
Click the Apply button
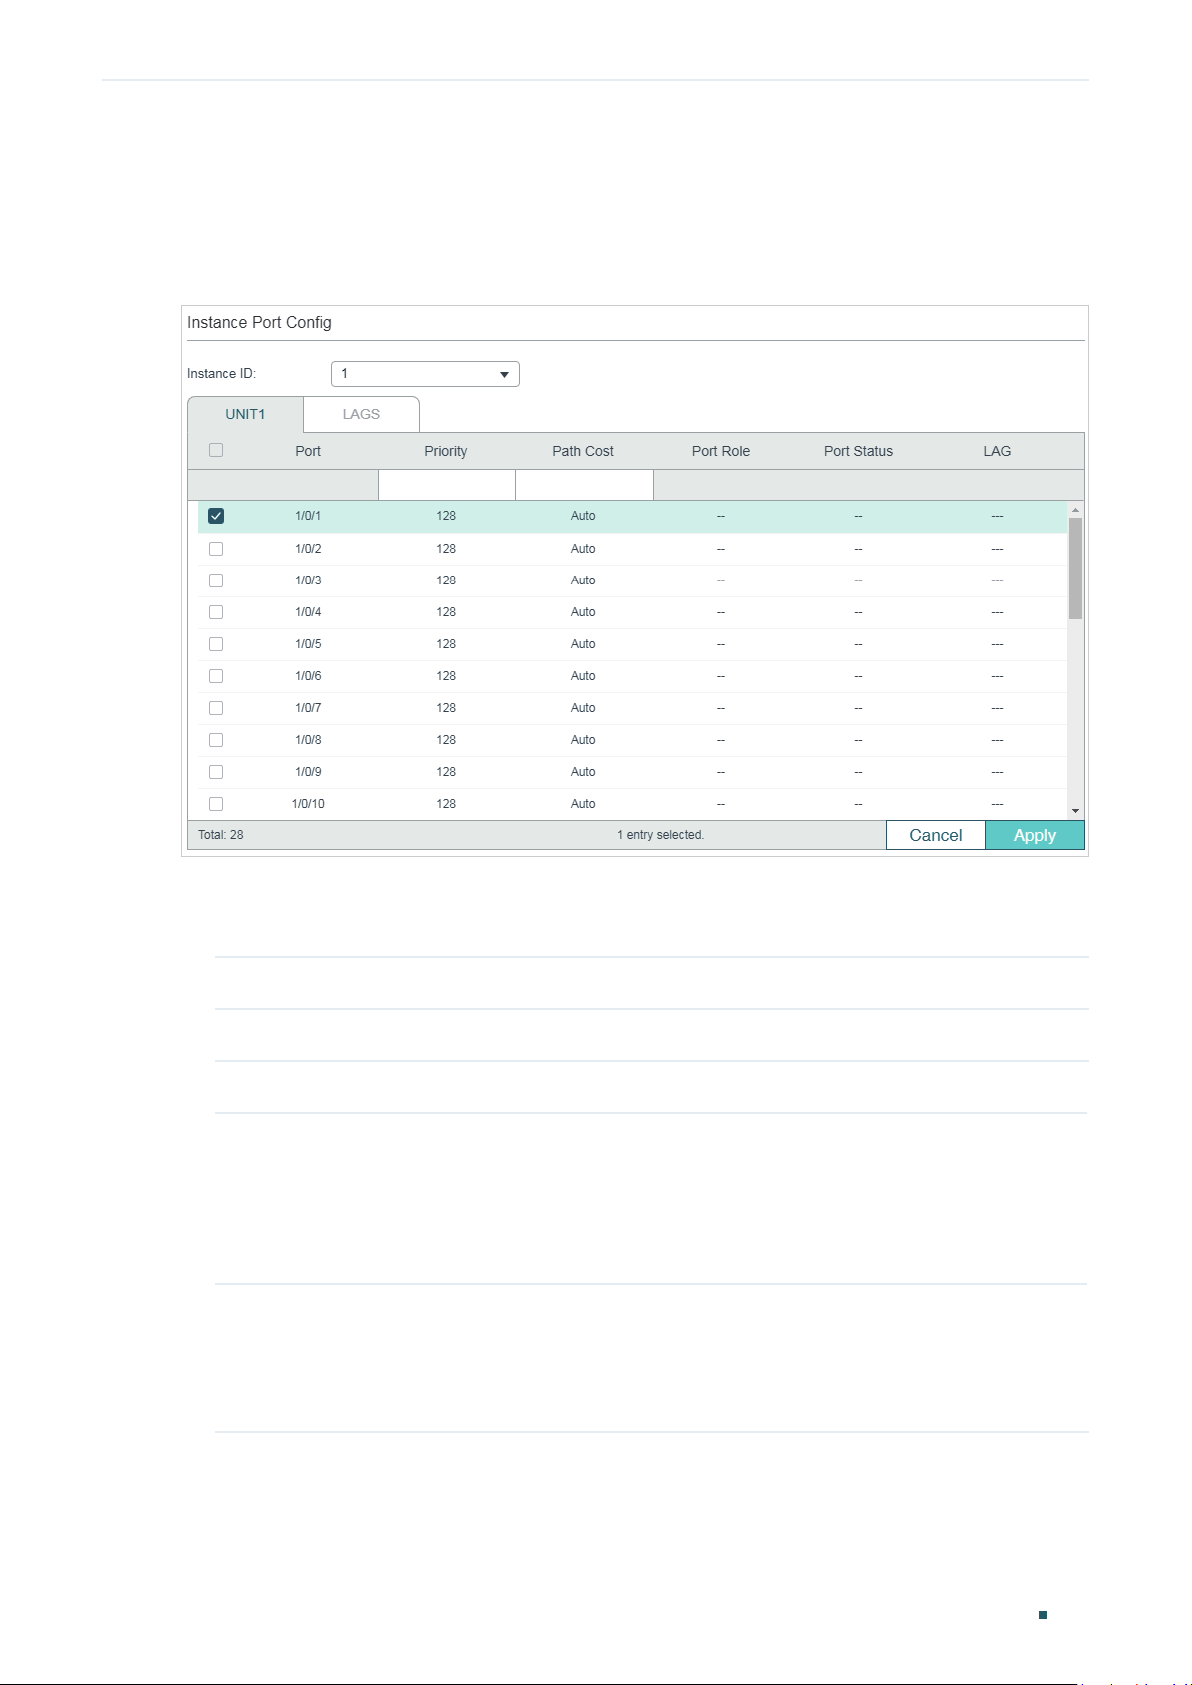point(1035,835)
